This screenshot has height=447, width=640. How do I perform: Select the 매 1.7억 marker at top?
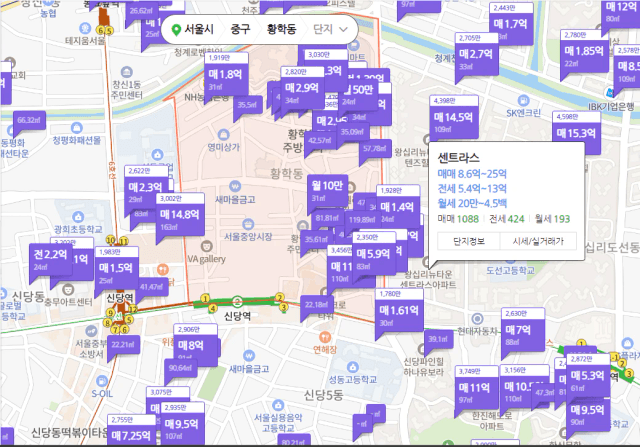pos(511,24)
